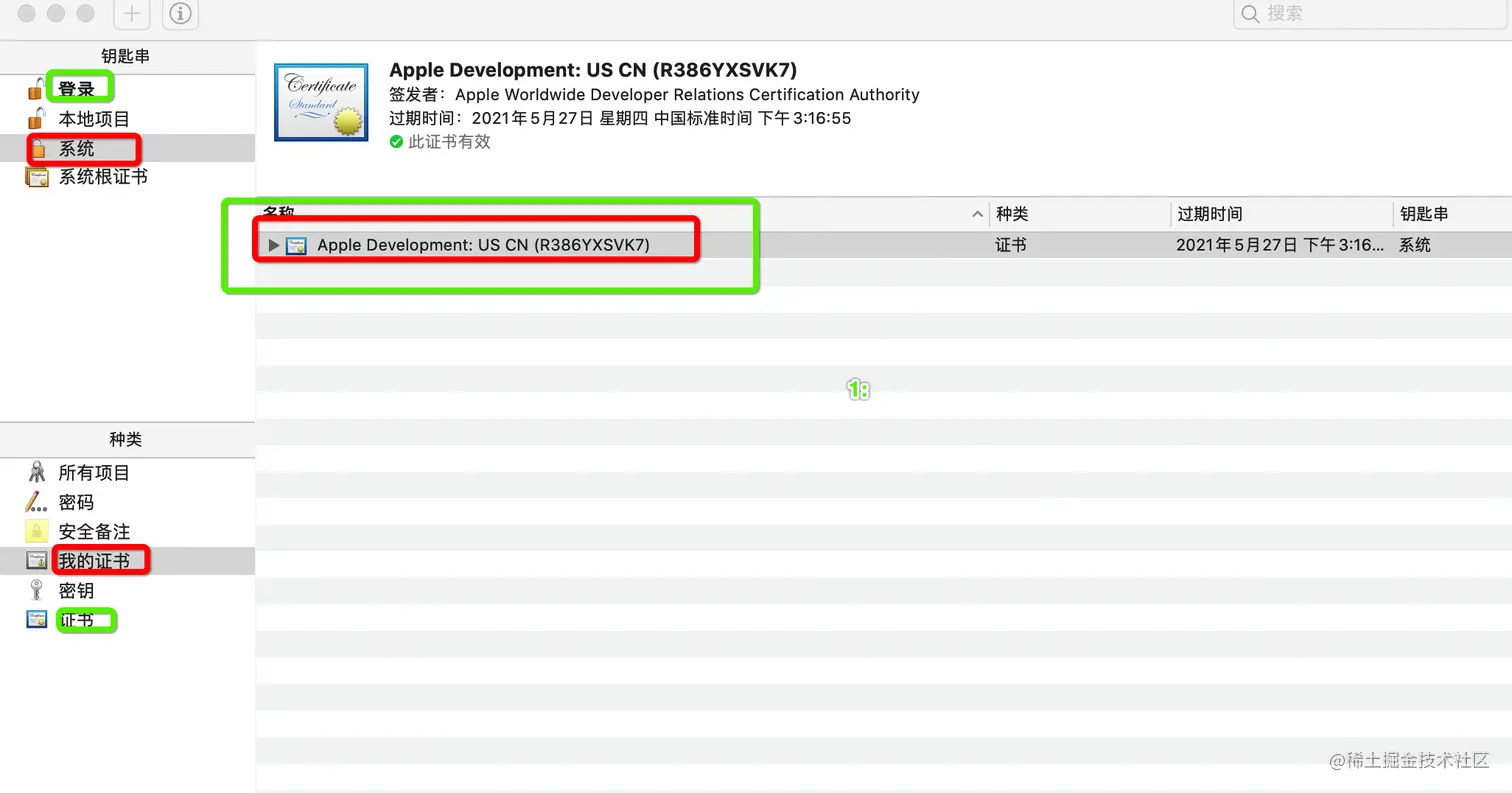Click the large Certificate Standard thumbnail

(x=321, y=103)
